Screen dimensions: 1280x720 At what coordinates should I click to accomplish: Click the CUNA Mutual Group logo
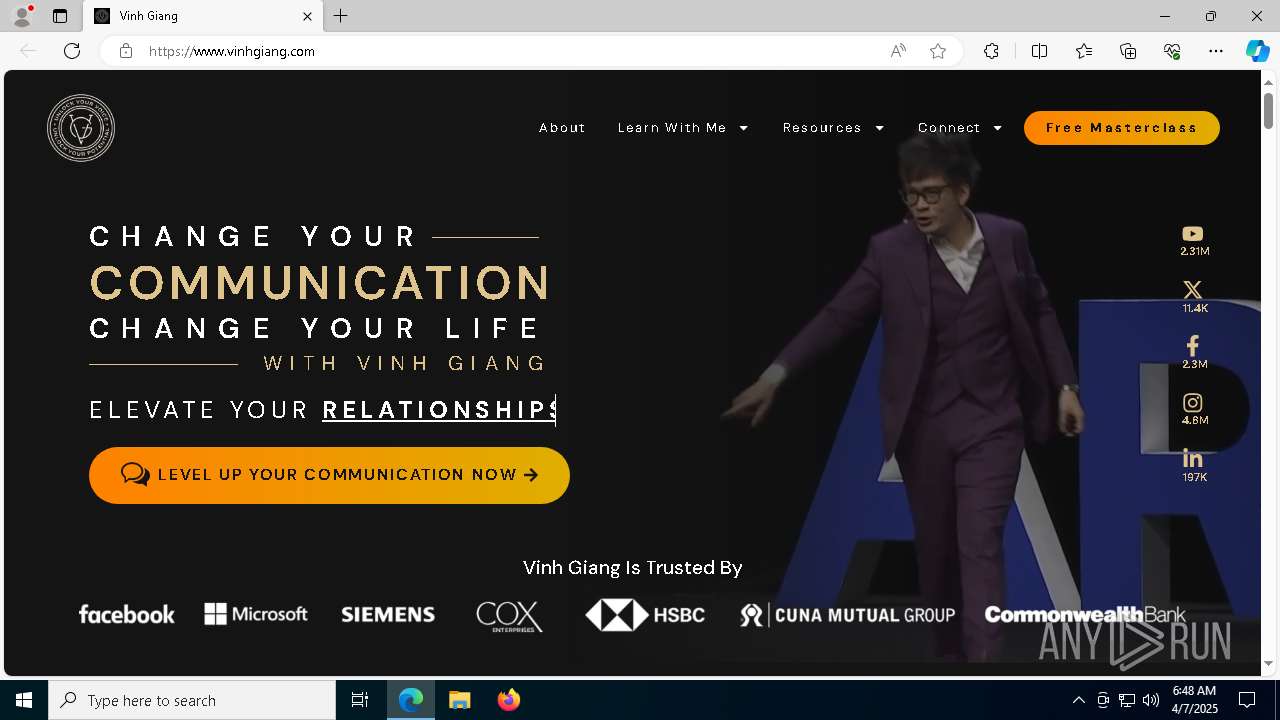[x=848, y=615]
